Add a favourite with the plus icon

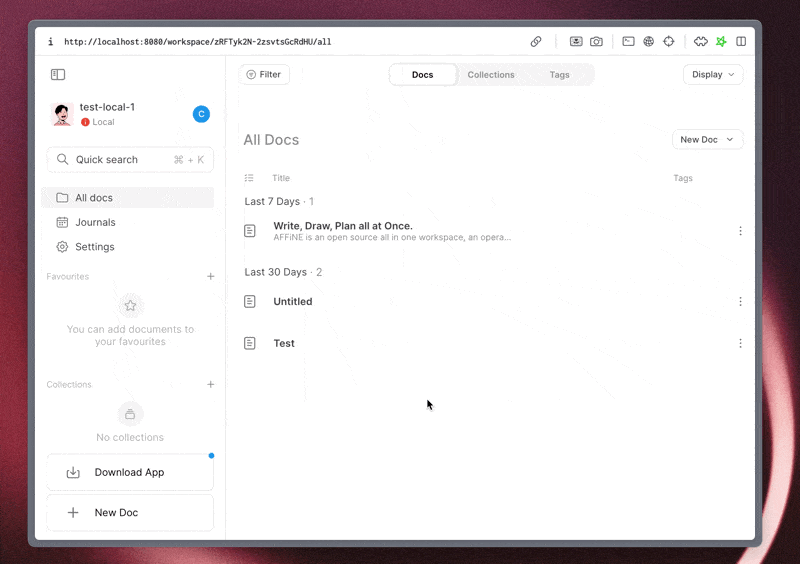pyautogui.click(x=211, y=276)
